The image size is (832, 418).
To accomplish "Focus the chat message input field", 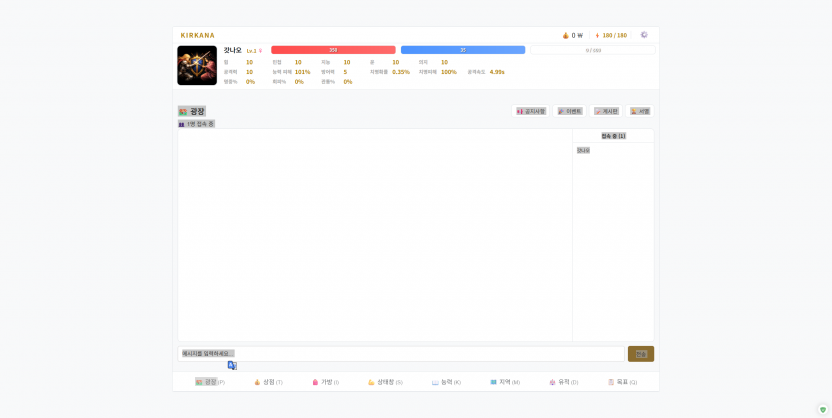I will point(401,354).
